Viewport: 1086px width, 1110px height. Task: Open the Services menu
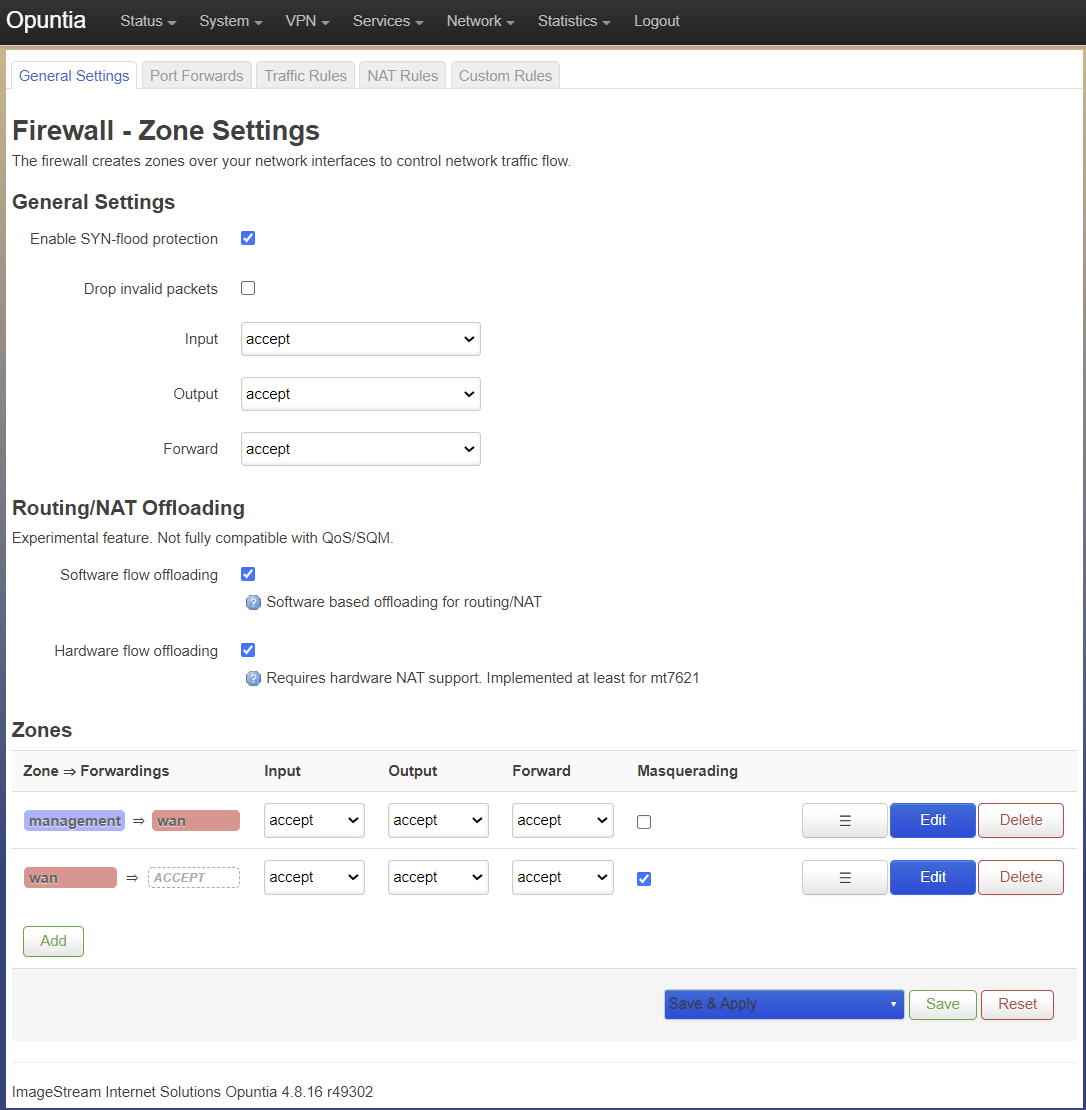pyautogui.click(x=388, y=21)
